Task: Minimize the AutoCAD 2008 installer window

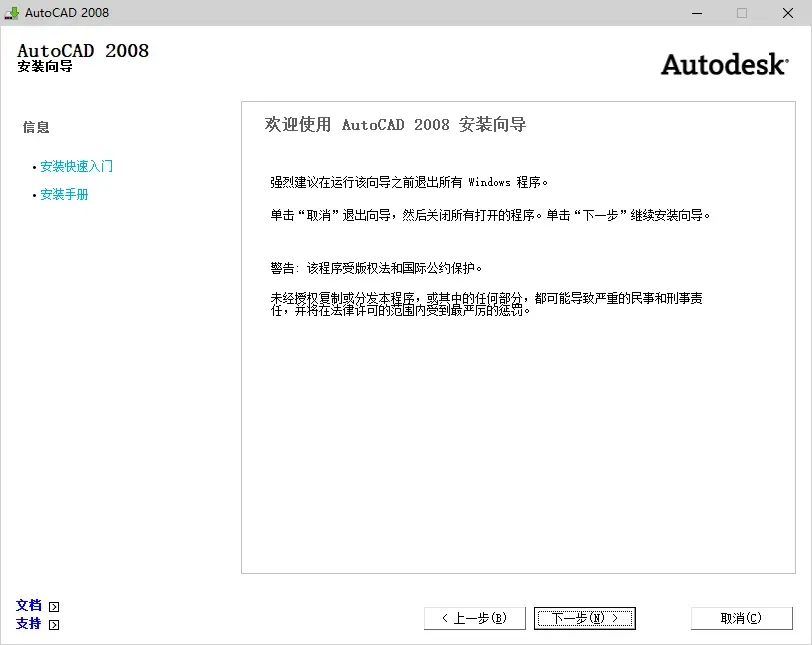Action: [697, 13]
